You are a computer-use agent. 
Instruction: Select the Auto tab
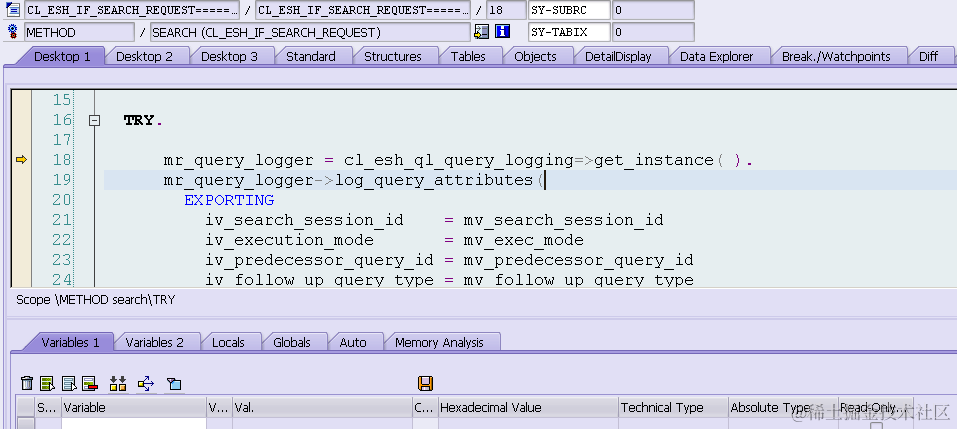[x=353, y=342]
